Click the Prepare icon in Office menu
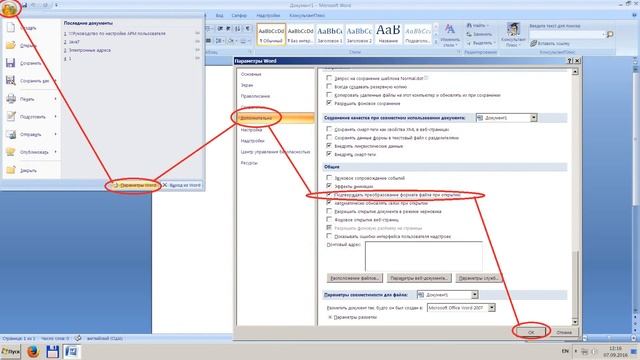Image resolution: width=640 pixels, height=360 pixels. click(x=11, y=116)
